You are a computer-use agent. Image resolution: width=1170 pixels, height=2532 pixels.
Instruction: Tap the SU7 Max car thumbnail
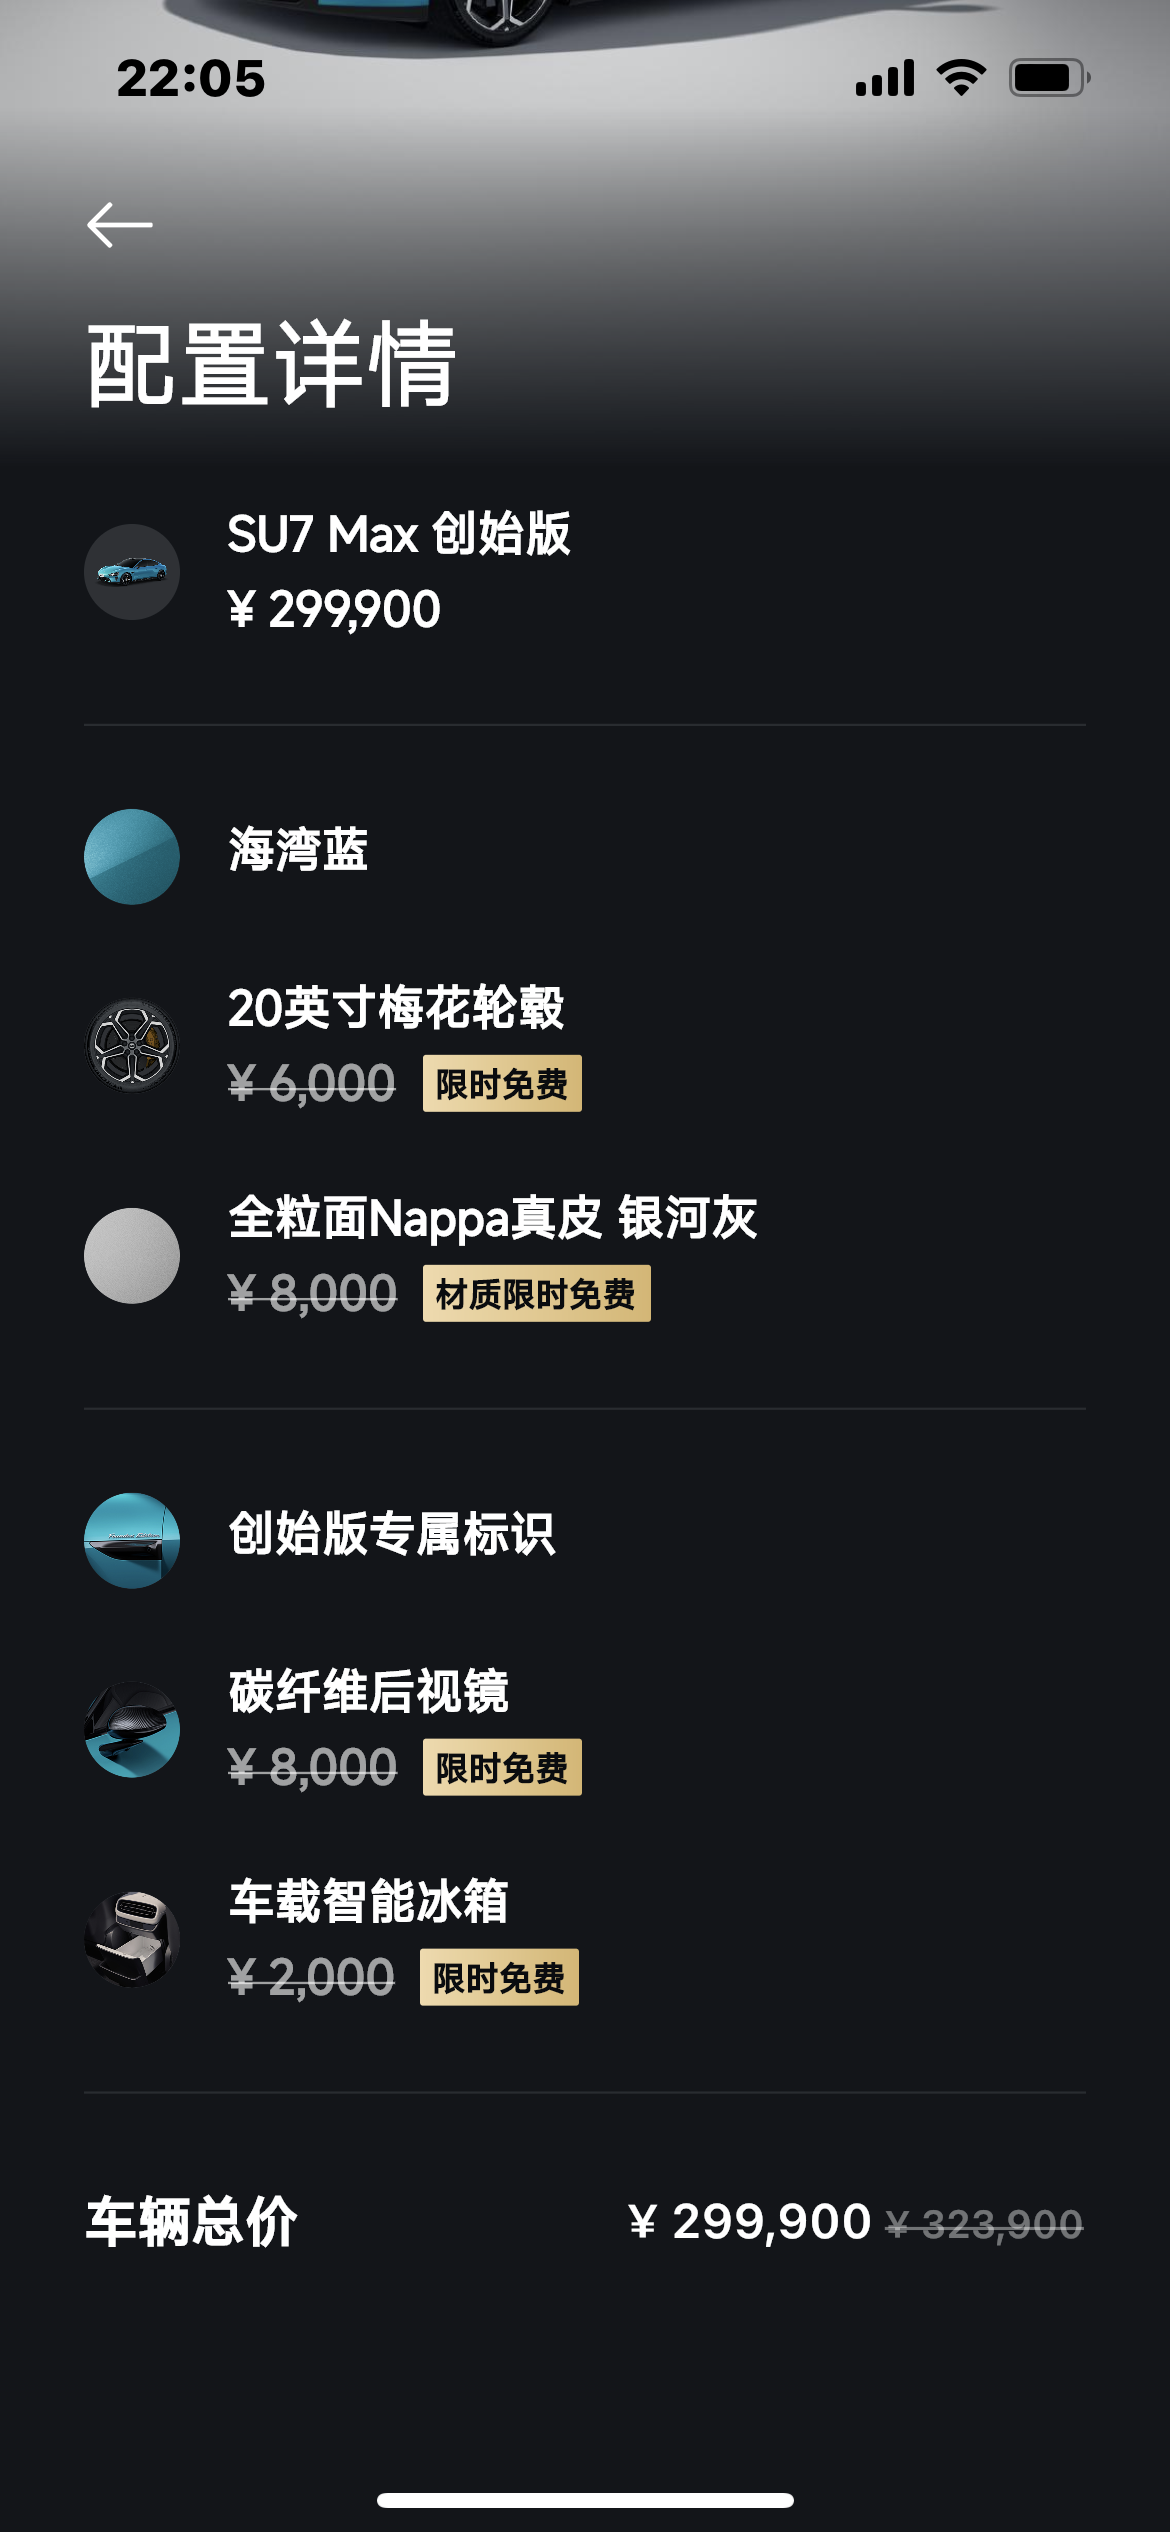point(132,572)
